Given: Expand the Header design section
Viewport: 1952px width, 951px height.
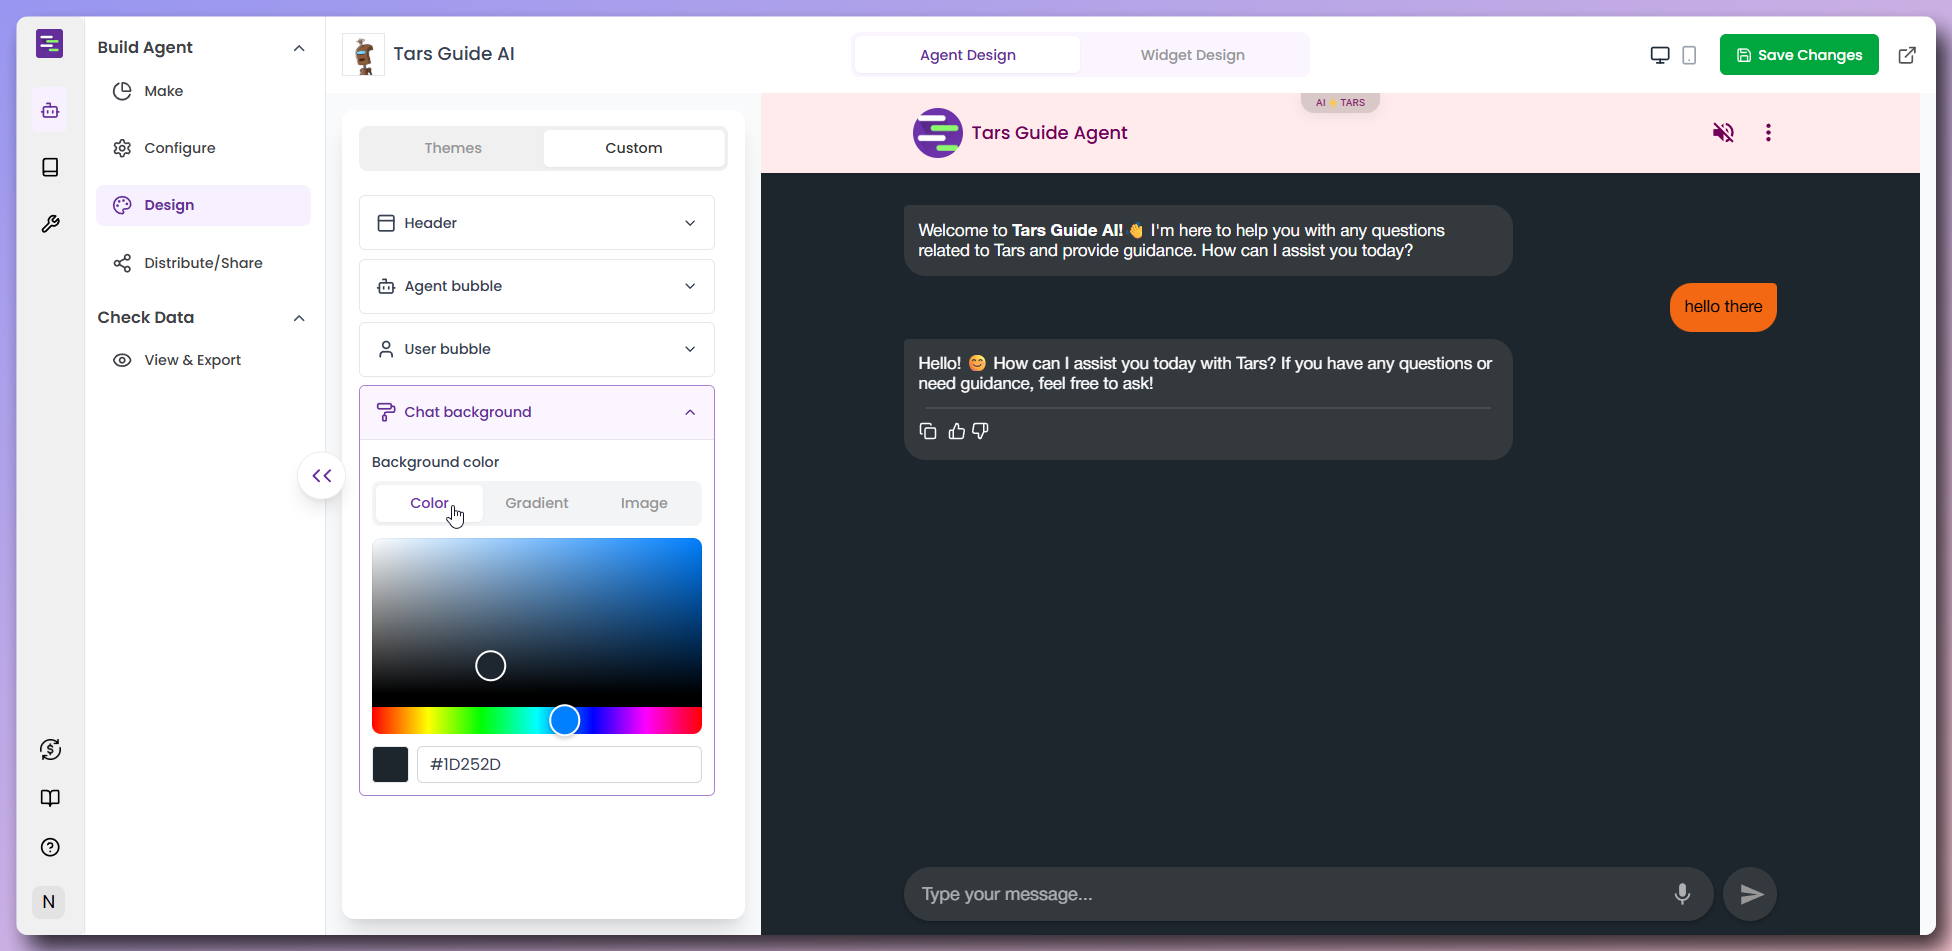Looking at the screenshot, I should coord(536,222).
